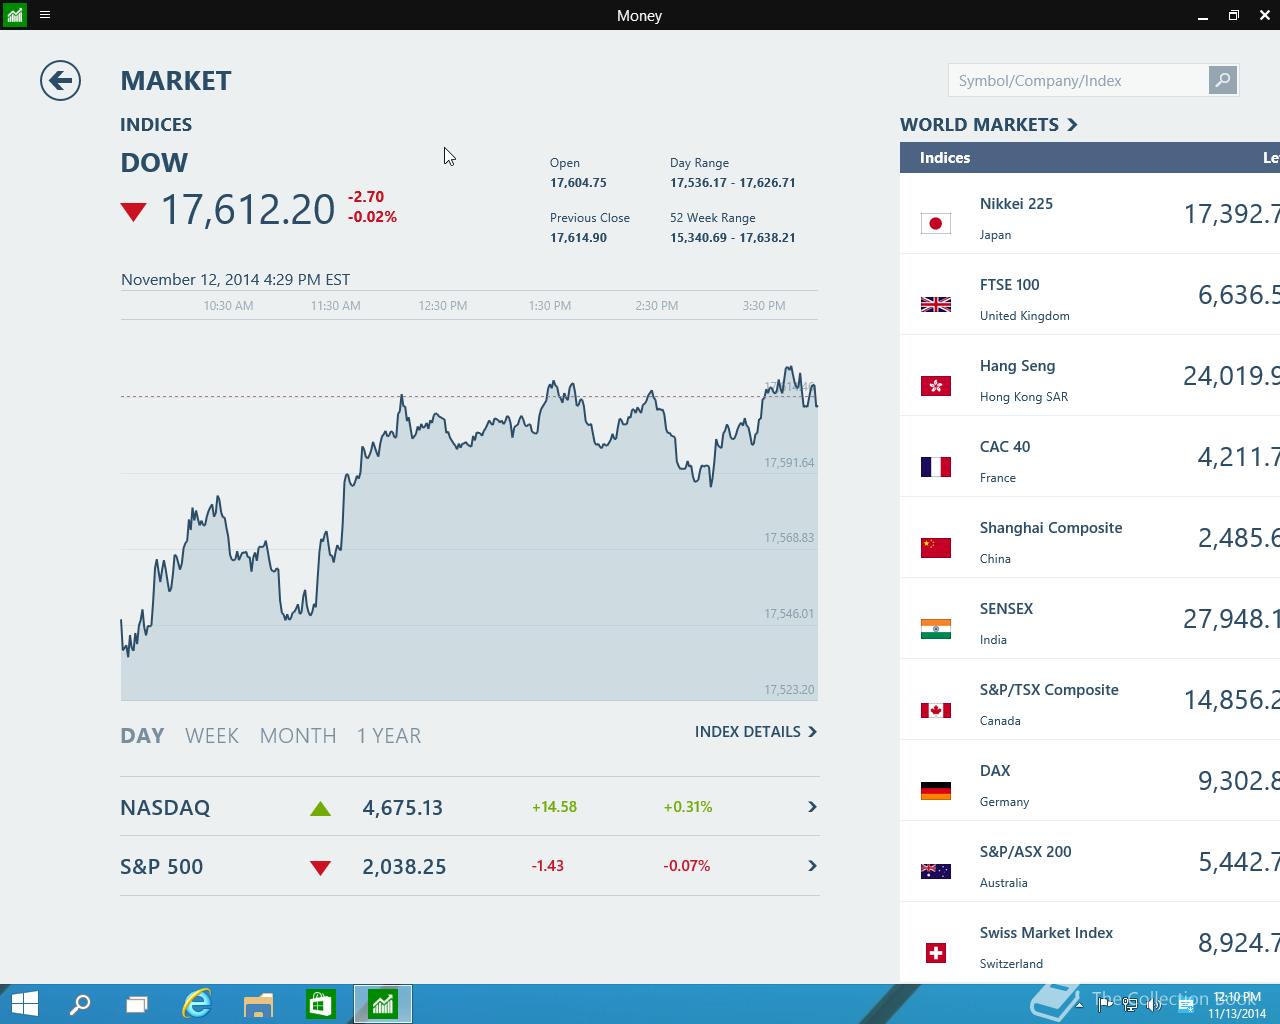Screen dimensions: 1280x1024
Task: Click the Open value 17,604.75
Action: (x=578, y=183)
